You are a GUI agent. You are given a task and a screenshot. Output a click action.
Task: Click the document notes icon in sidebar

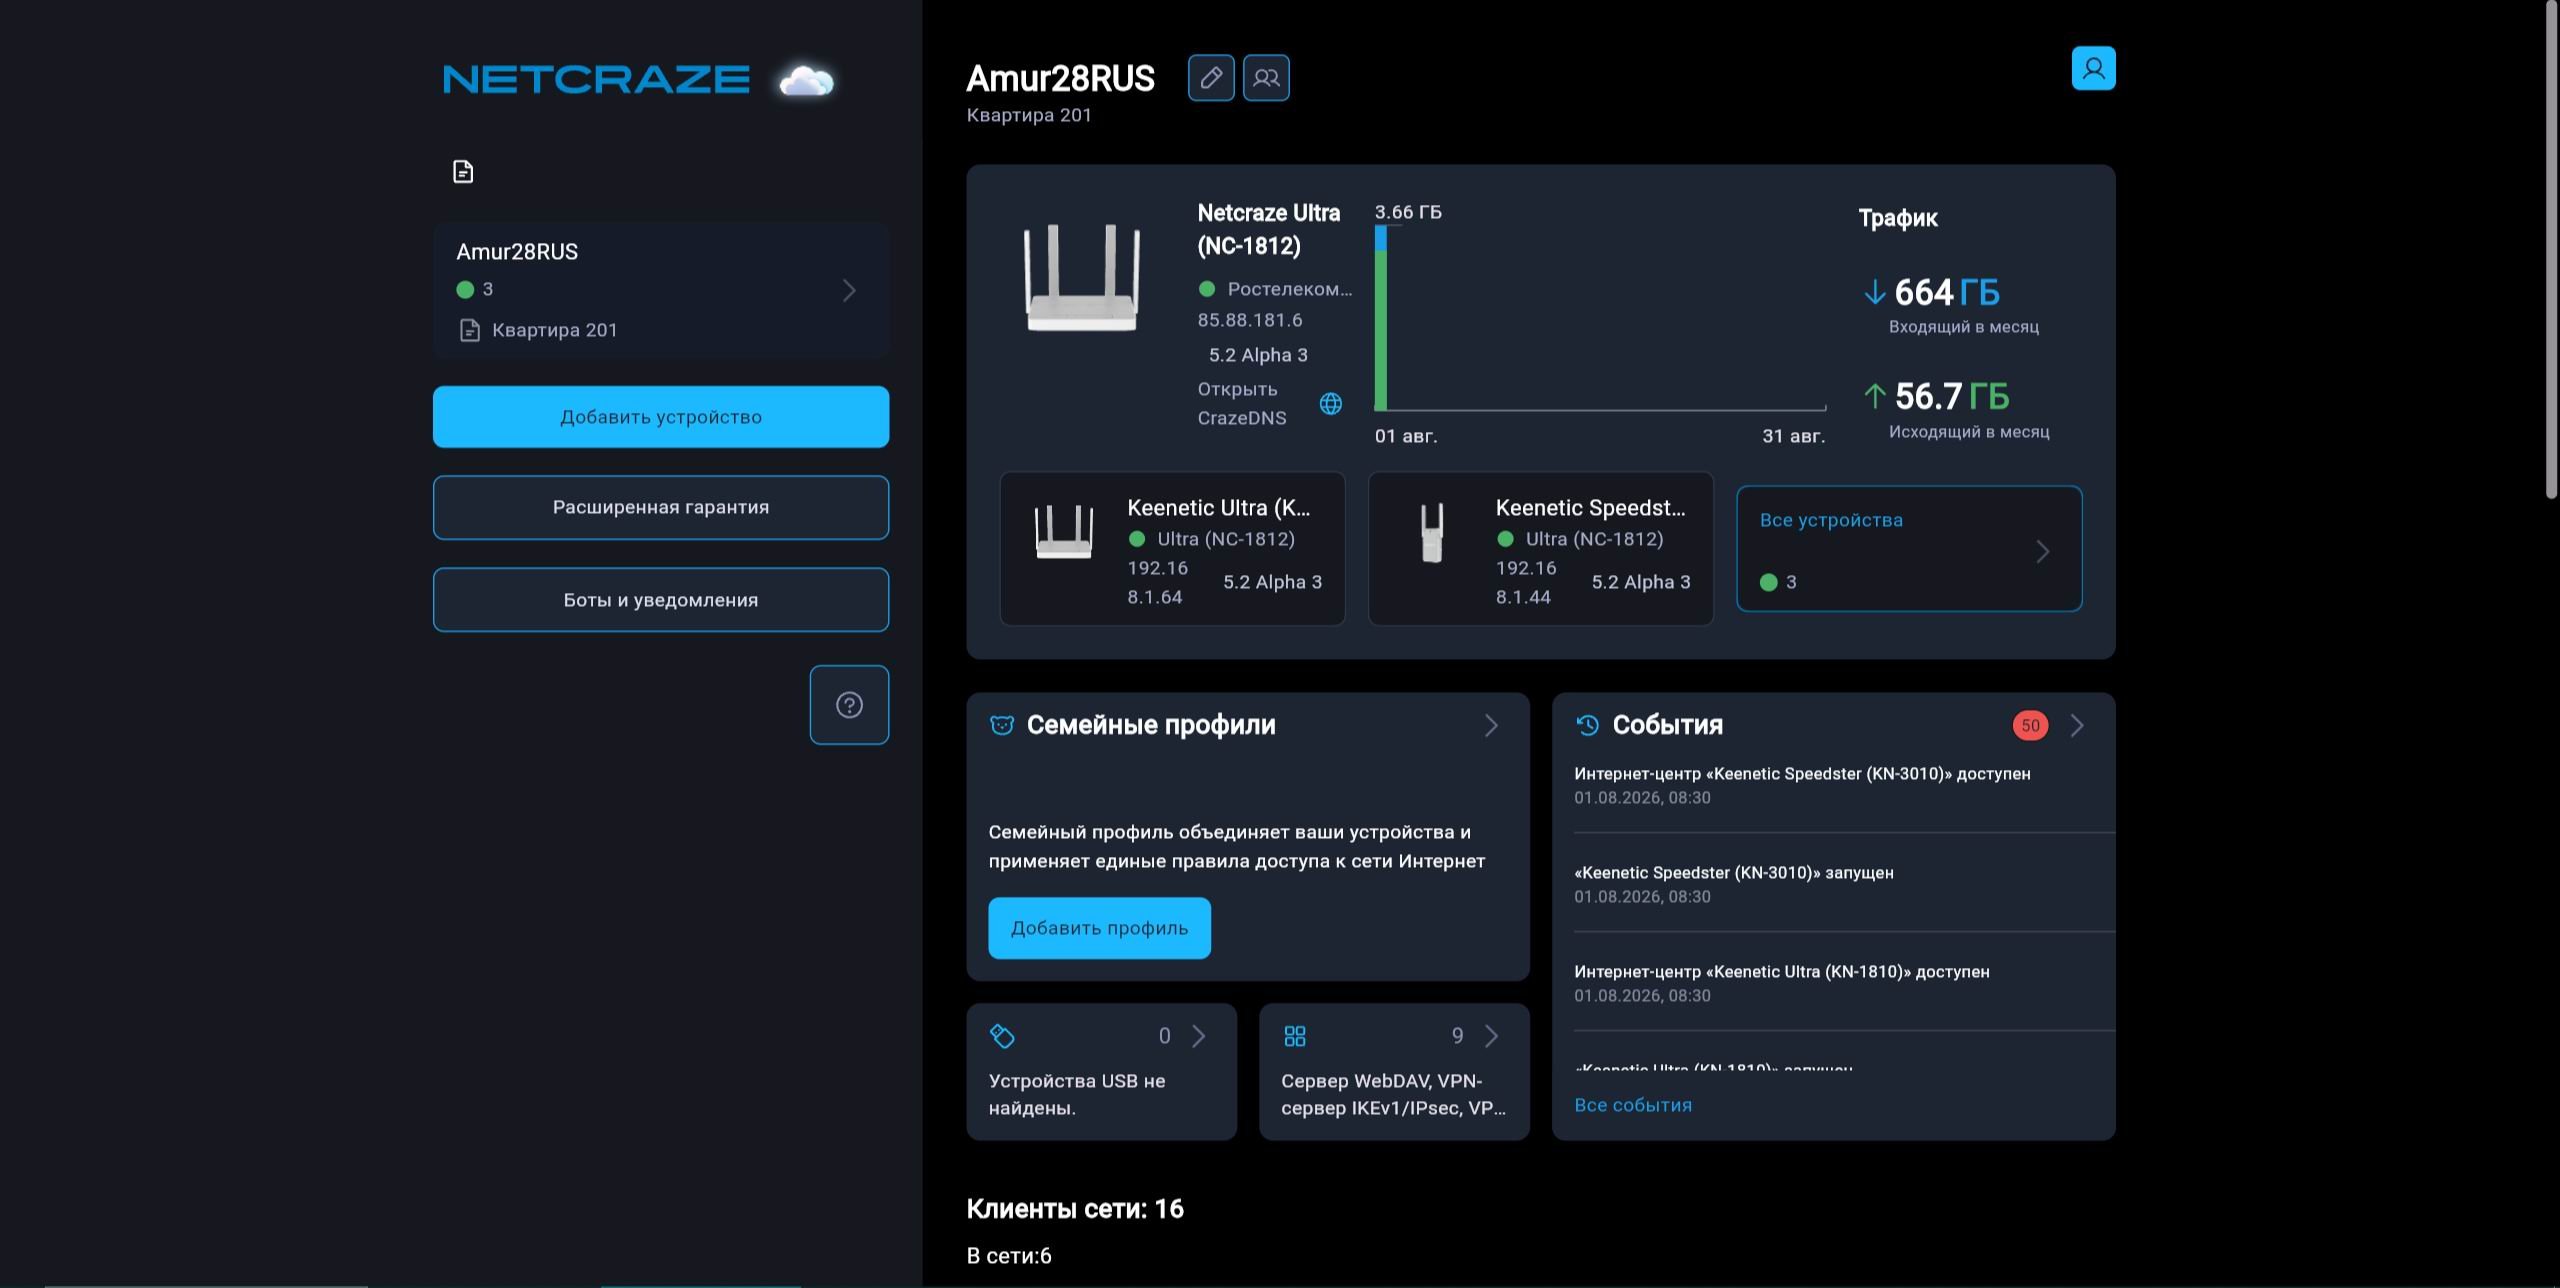[463, 172]
